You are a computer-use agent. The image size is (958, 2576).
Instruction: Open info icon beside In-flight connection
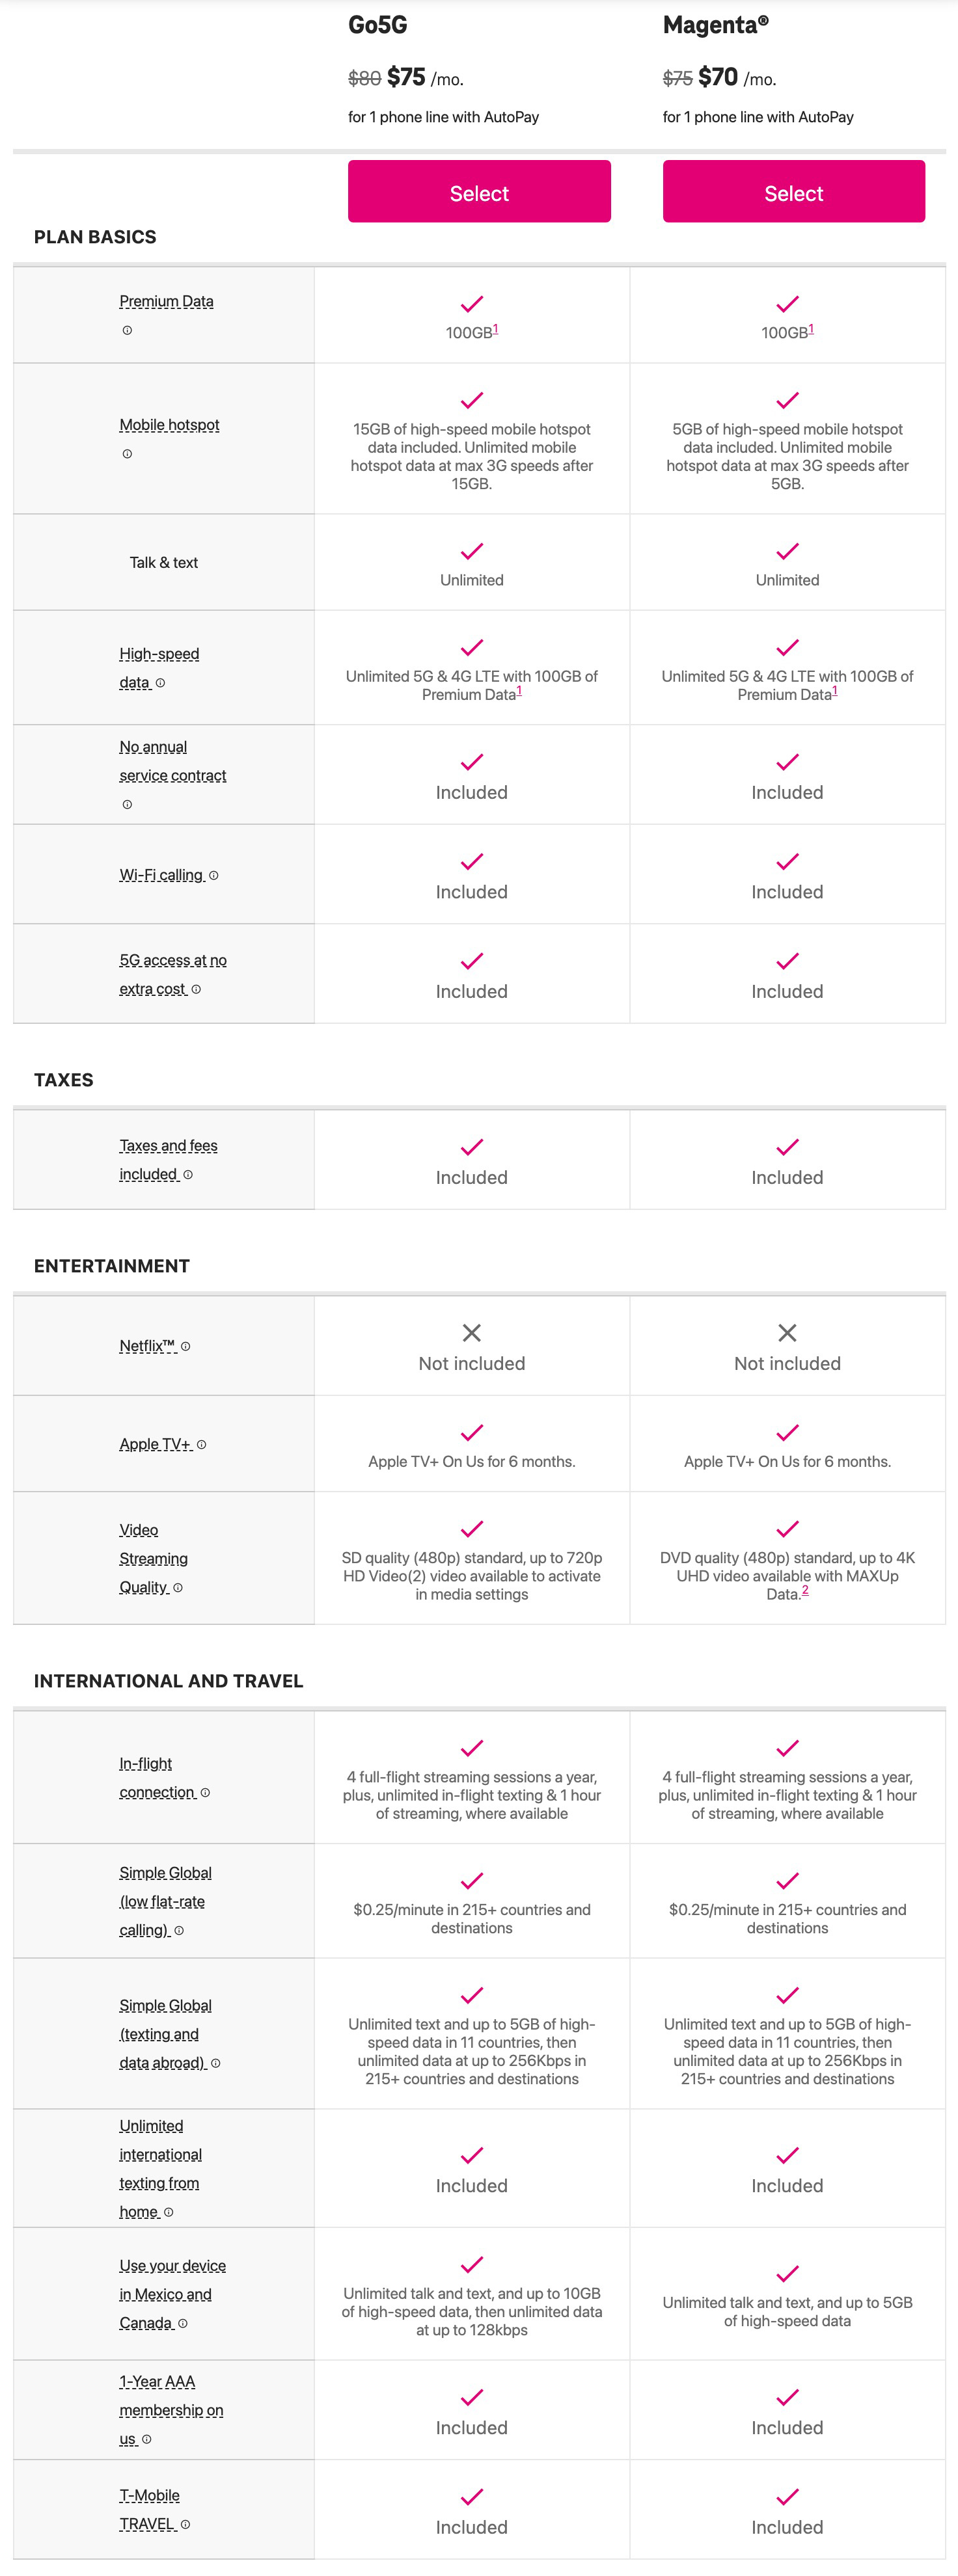(x=205, y=1793)
